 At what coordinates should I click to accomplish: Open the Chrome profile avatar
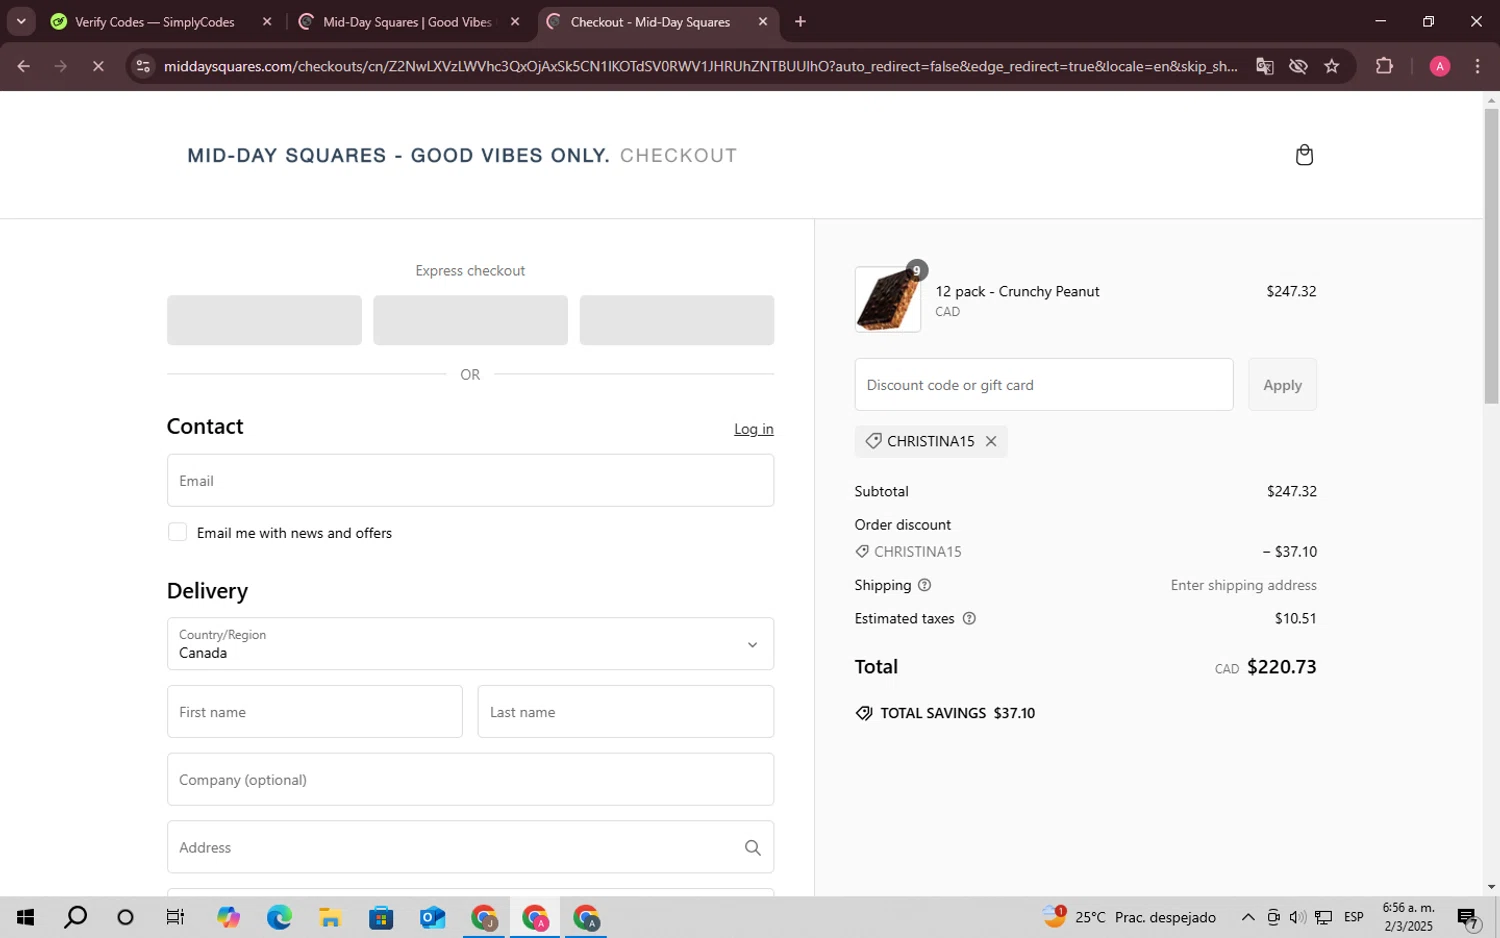pos(1440,66)
